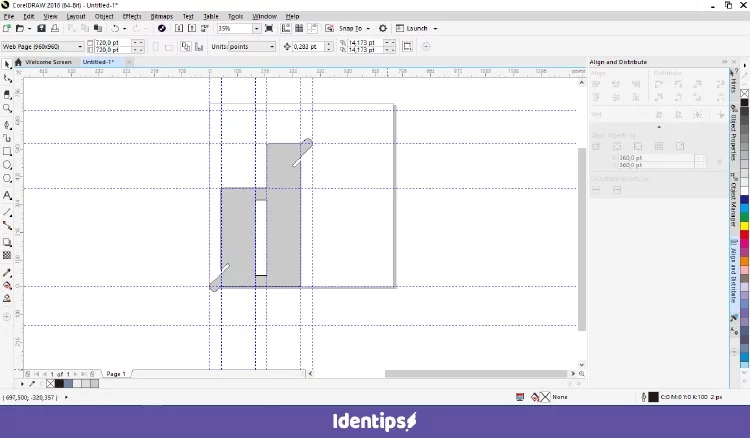Select the Rectangle tool
The width and height of the screenshot is (750, 438).
(x=7, y=152)
